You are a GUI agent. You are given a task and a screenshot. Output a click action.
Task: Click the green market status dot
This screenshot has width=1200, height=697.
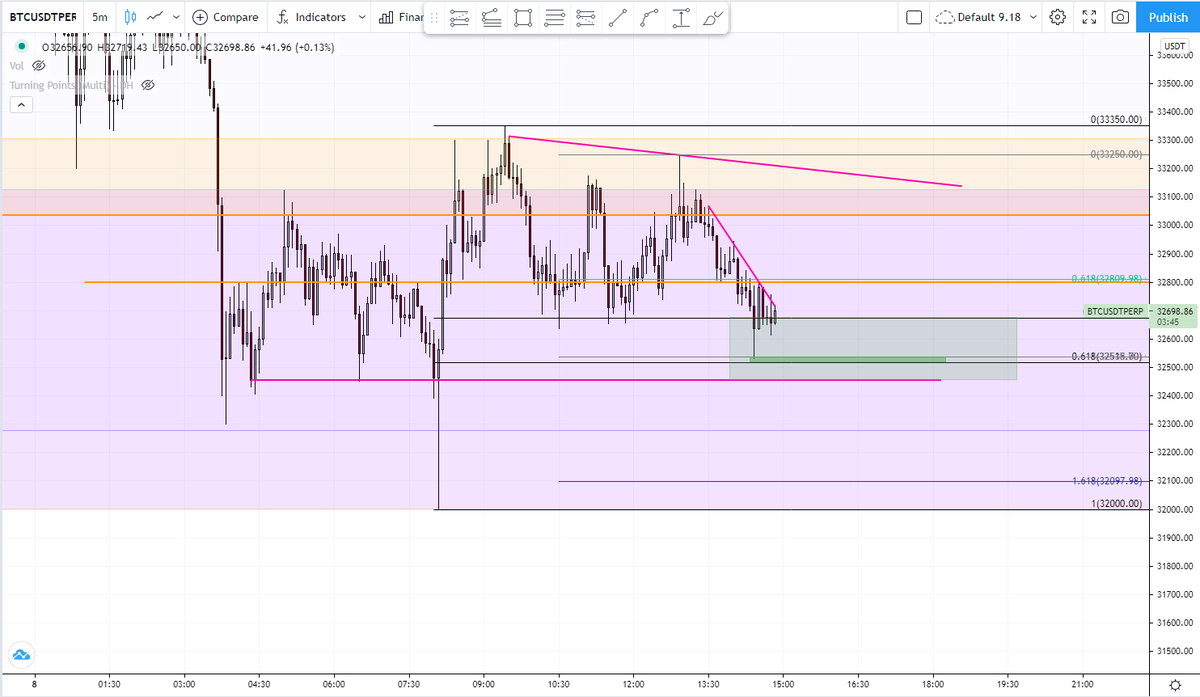coord(22,47)
